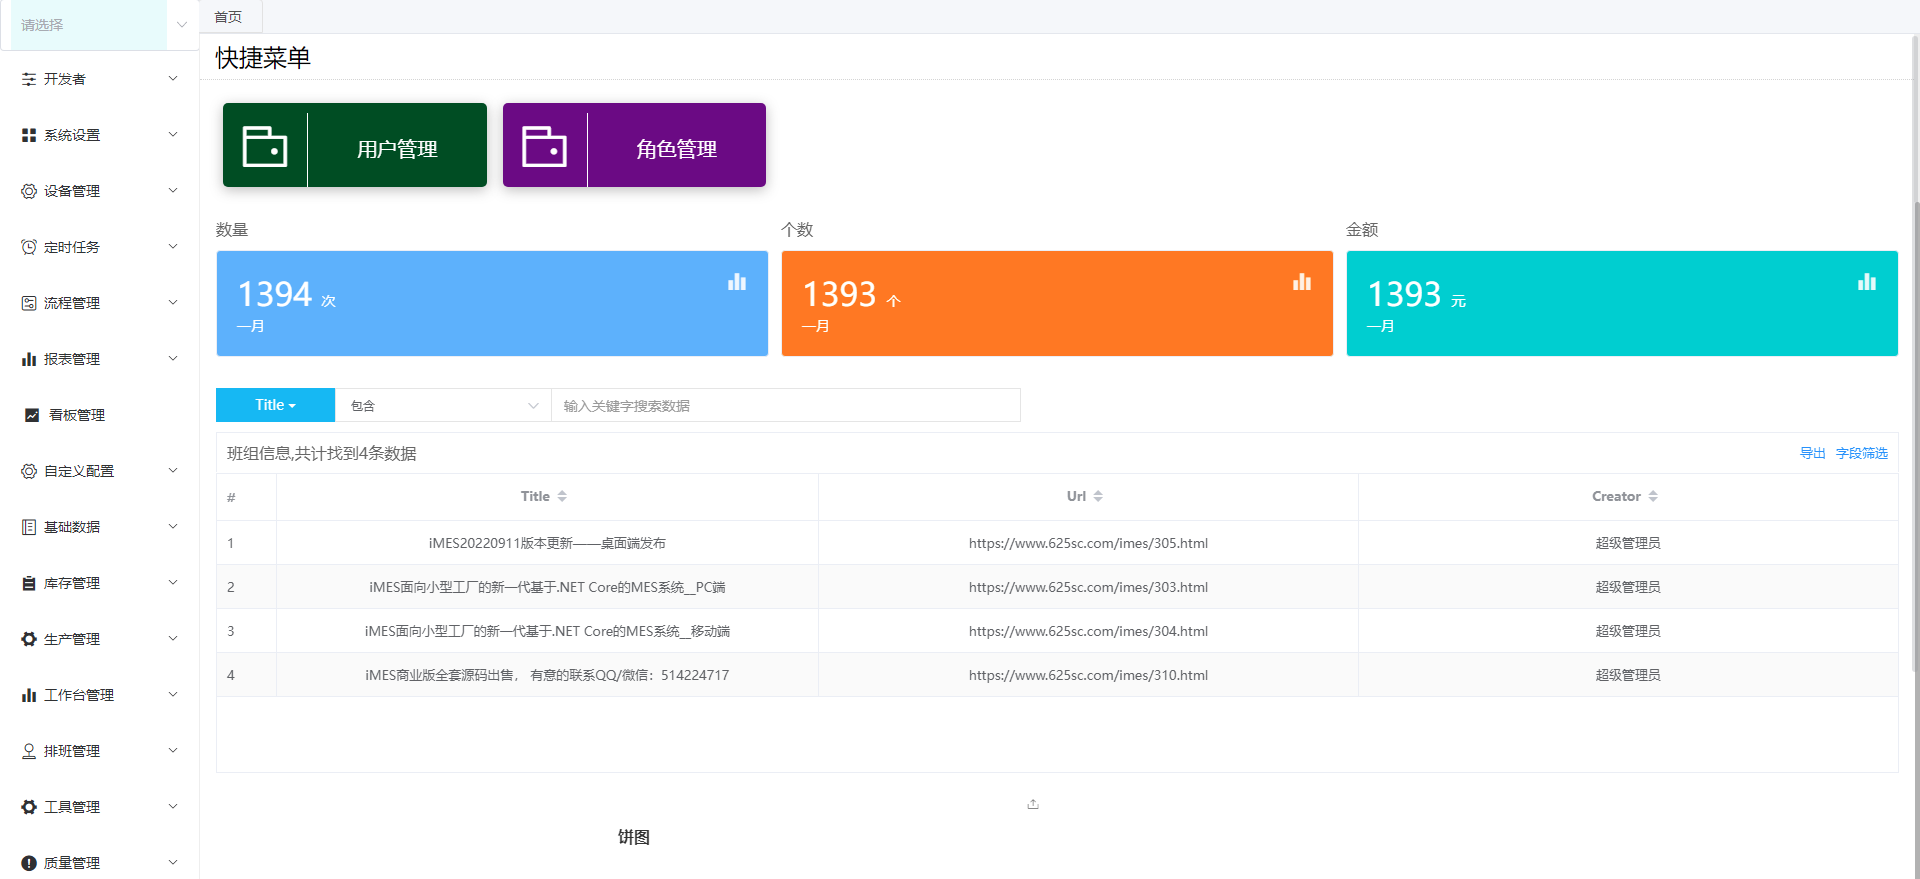Sort table by Title column arrows
Screen dimensions: 1920x879
coord(562,496)
